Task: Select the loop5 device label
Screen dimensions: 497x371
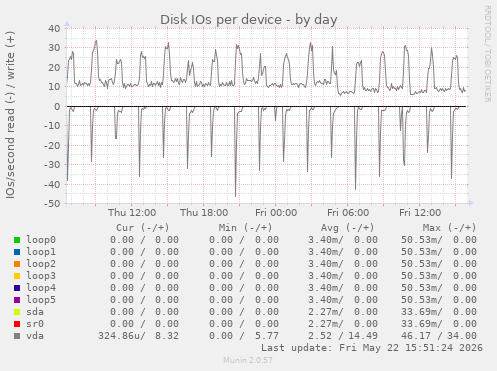Action: tap(41, 300)
